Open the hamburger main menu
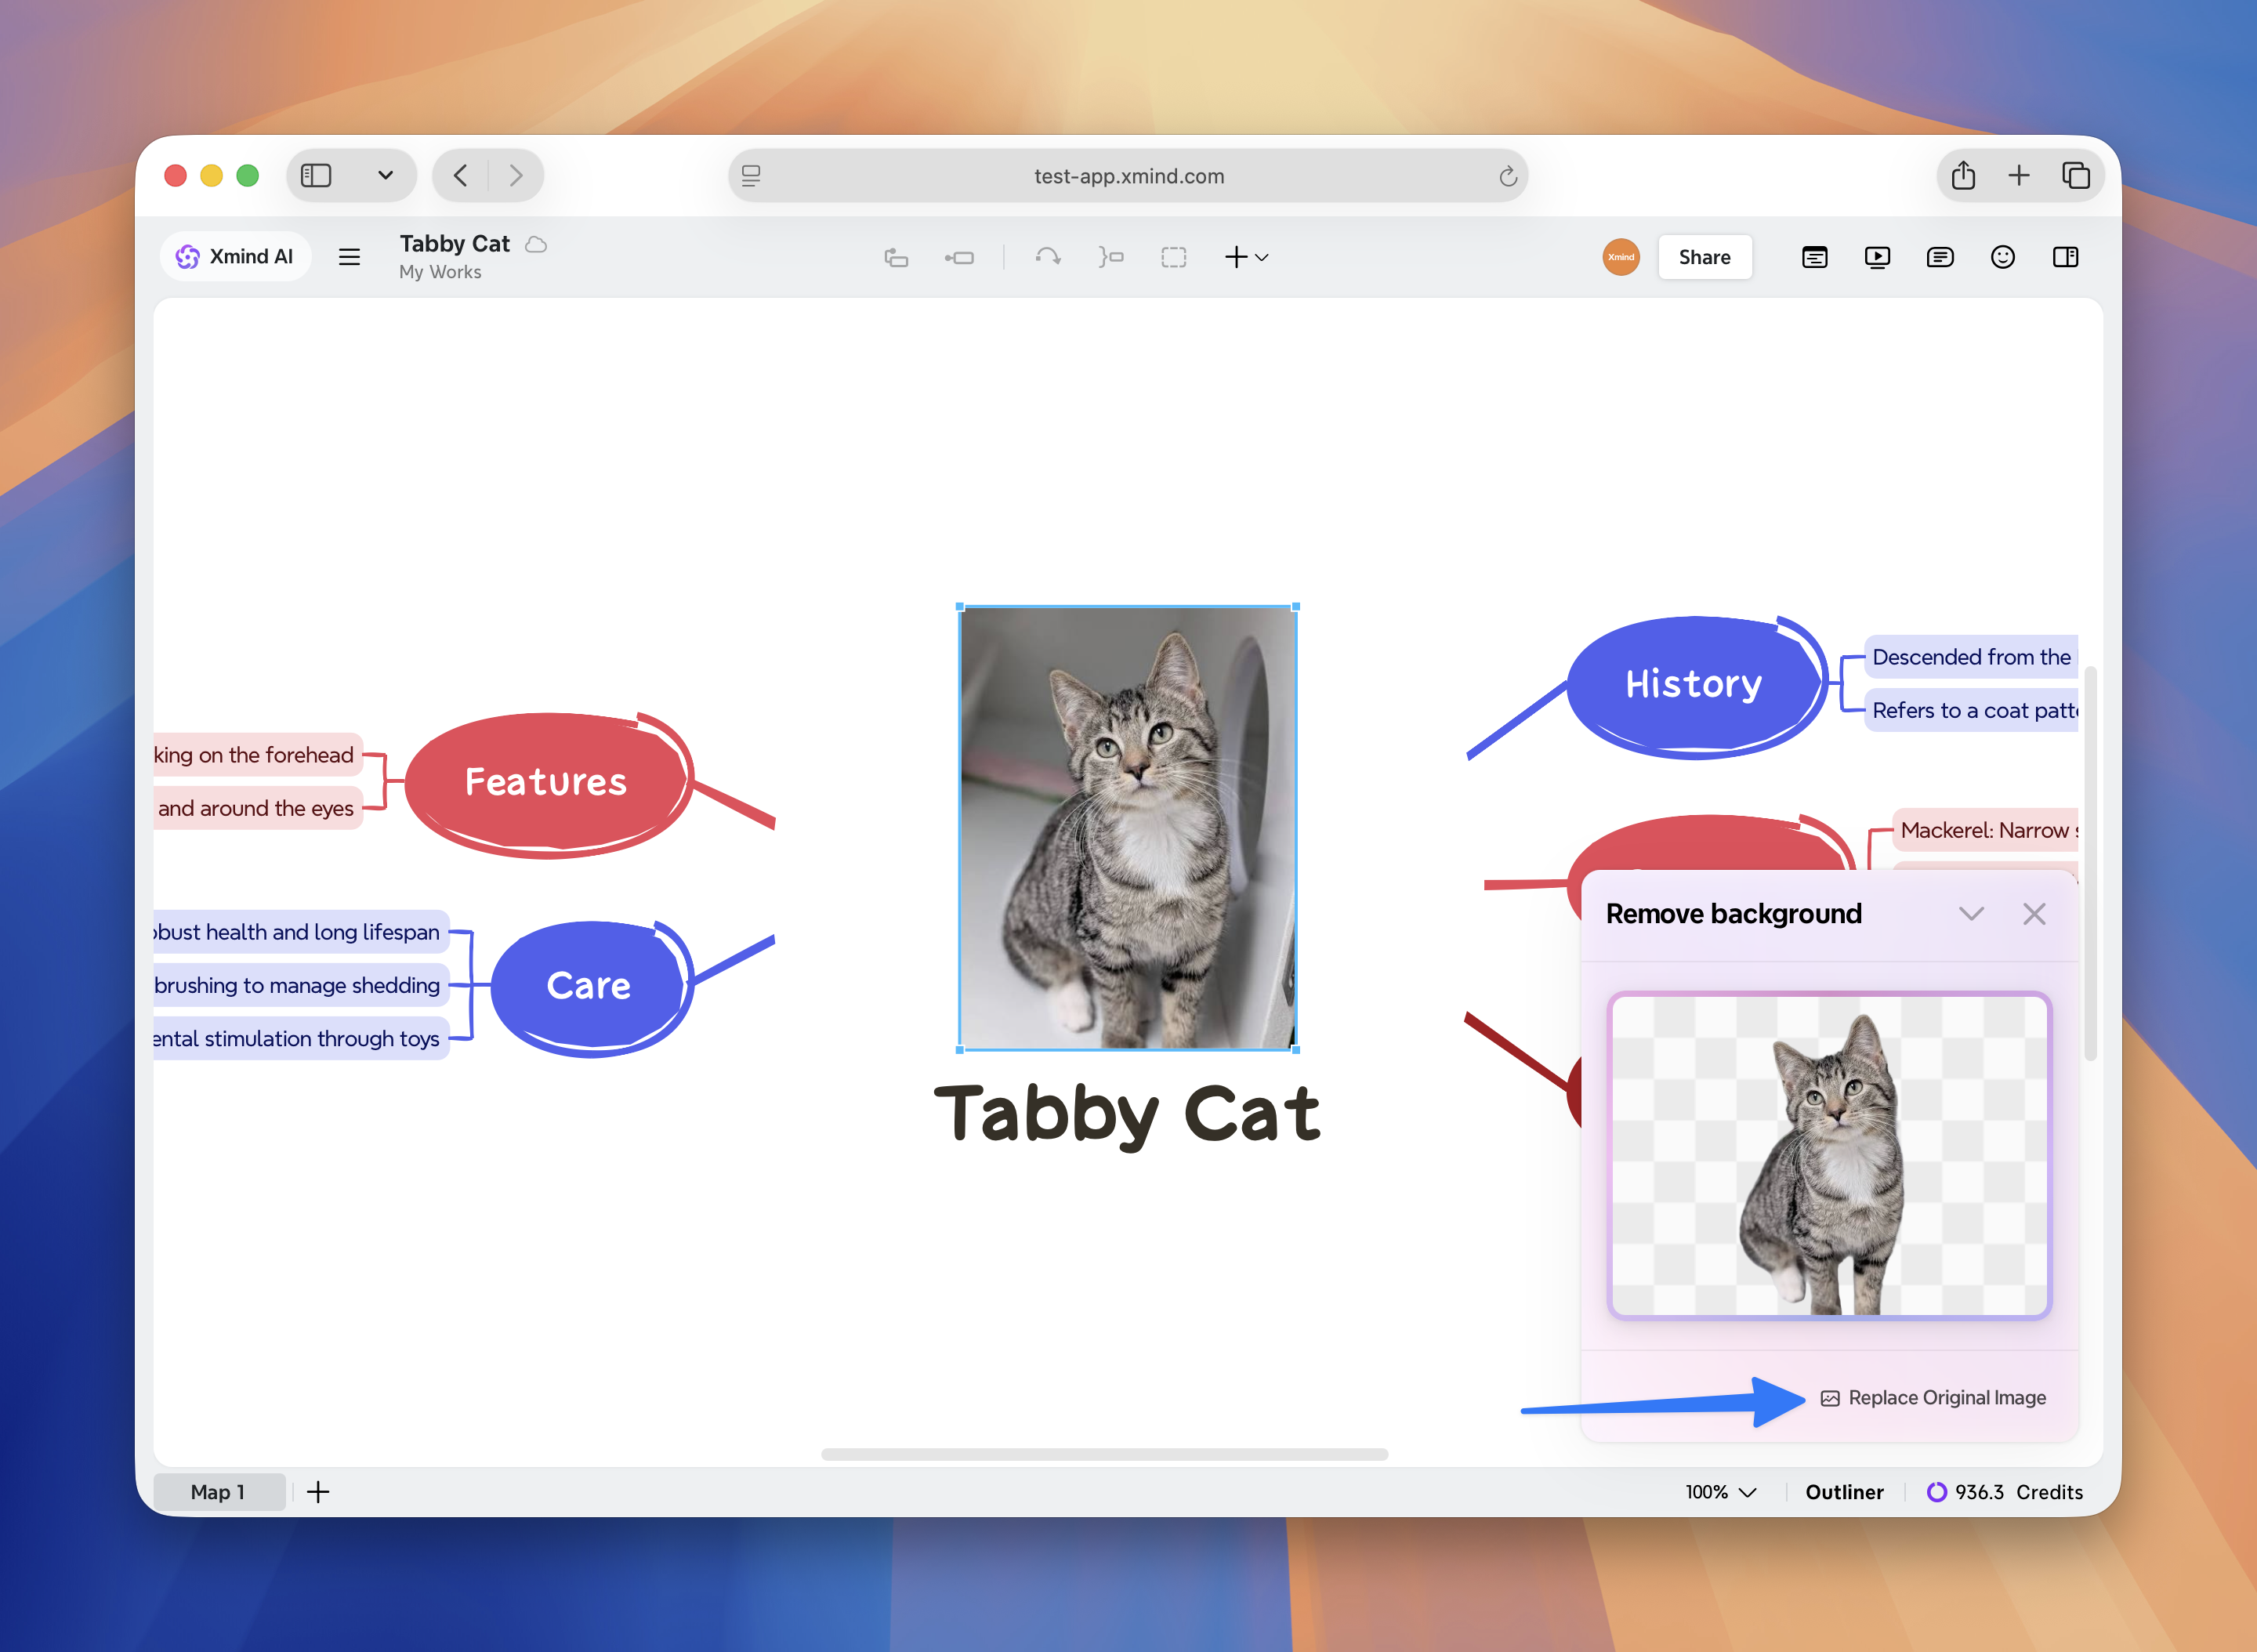Viewport: 2257px width, 1652px height. click(x=349, y=258)
